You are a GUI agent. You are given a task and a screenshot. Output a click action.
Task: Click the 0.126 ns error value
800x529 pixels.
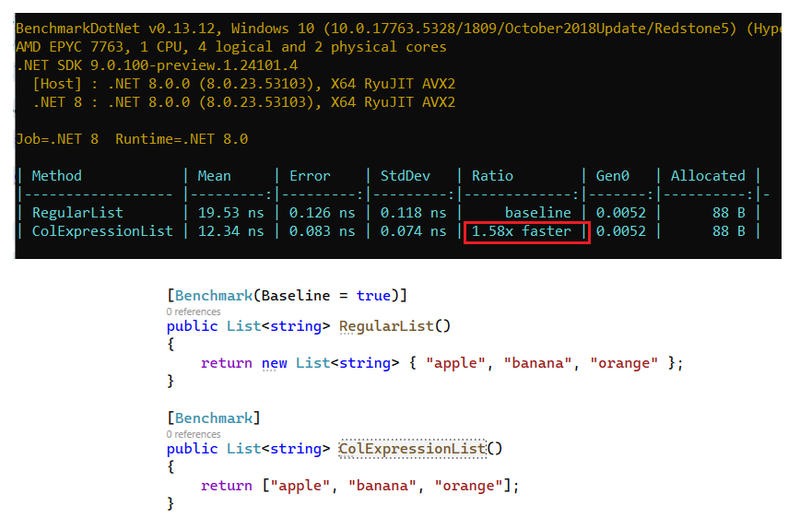[322, 213]
